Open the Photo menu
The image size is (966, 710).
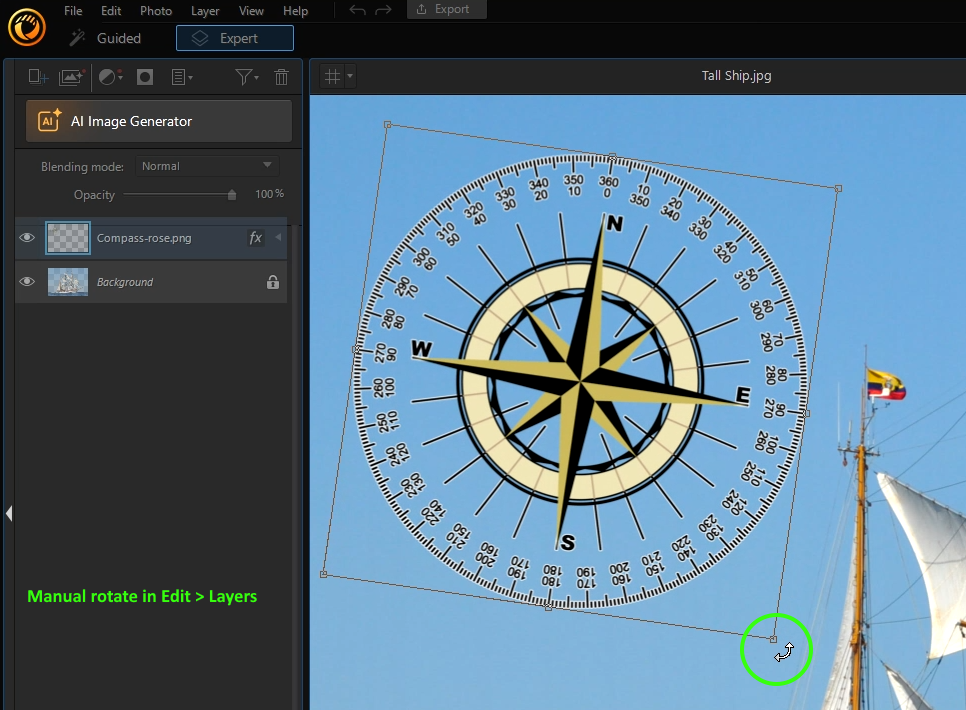click(156, 11)
